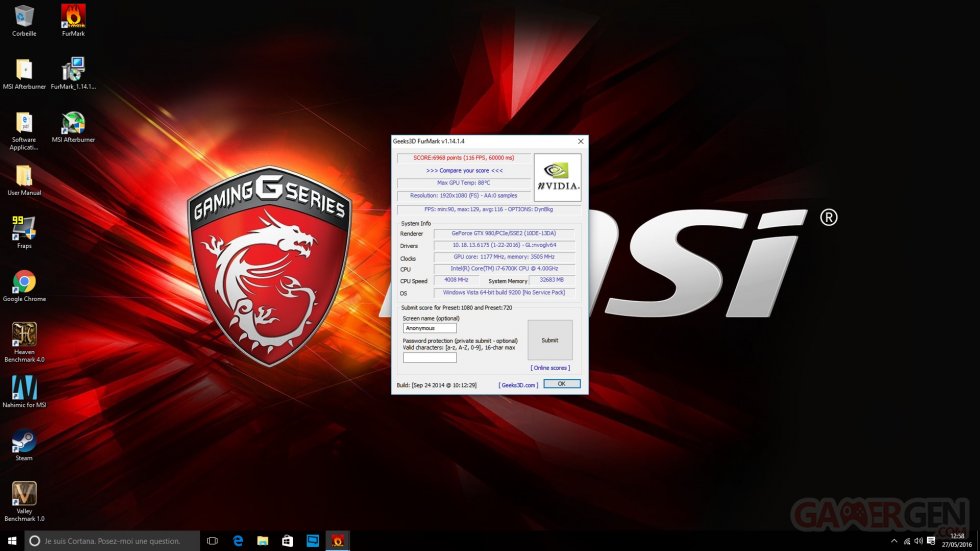Image resolution: width=980 pixels, height=551 pixels.
Task: Click the Drivers value 10.18.13.6175
Action: coord(504,245)
